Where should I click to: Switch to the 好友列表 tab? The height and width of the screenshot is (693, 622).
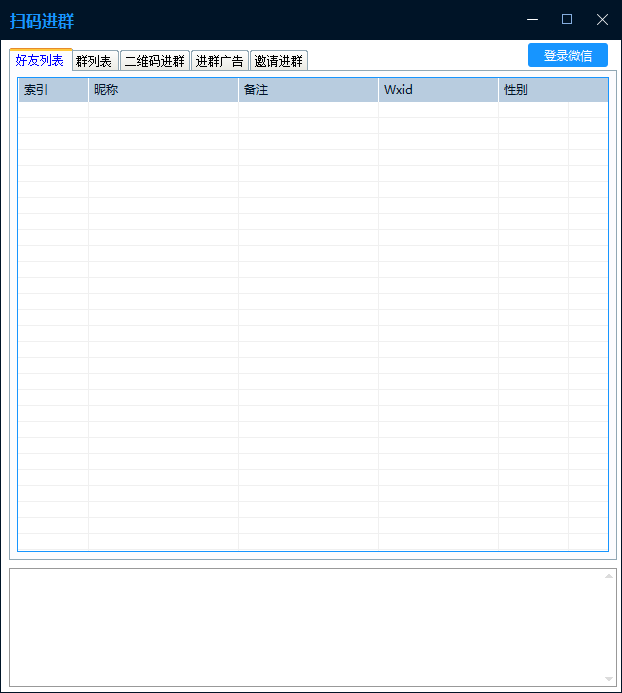point(41,60)
